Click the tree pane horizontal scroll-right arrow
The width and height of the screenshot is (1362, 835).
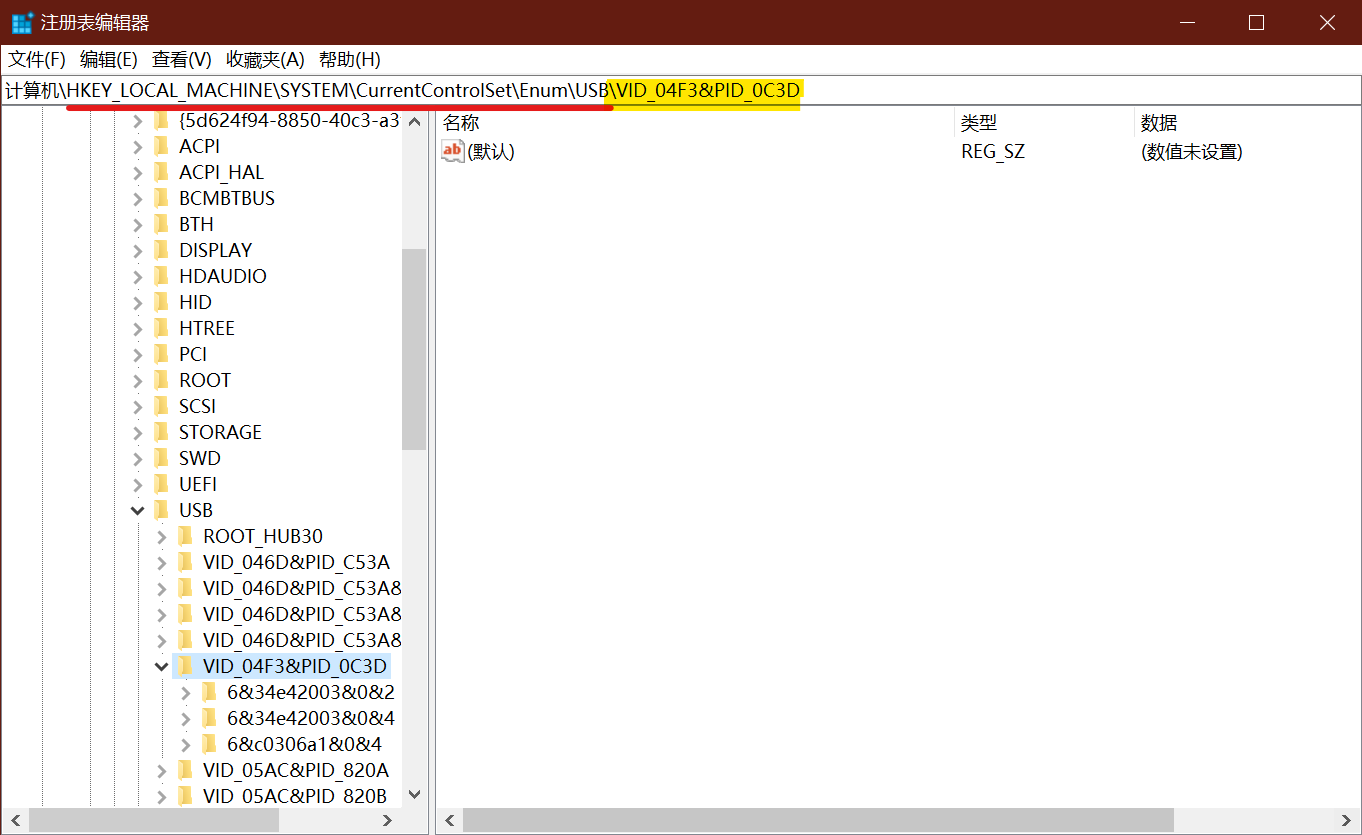(x=388, y=820)
